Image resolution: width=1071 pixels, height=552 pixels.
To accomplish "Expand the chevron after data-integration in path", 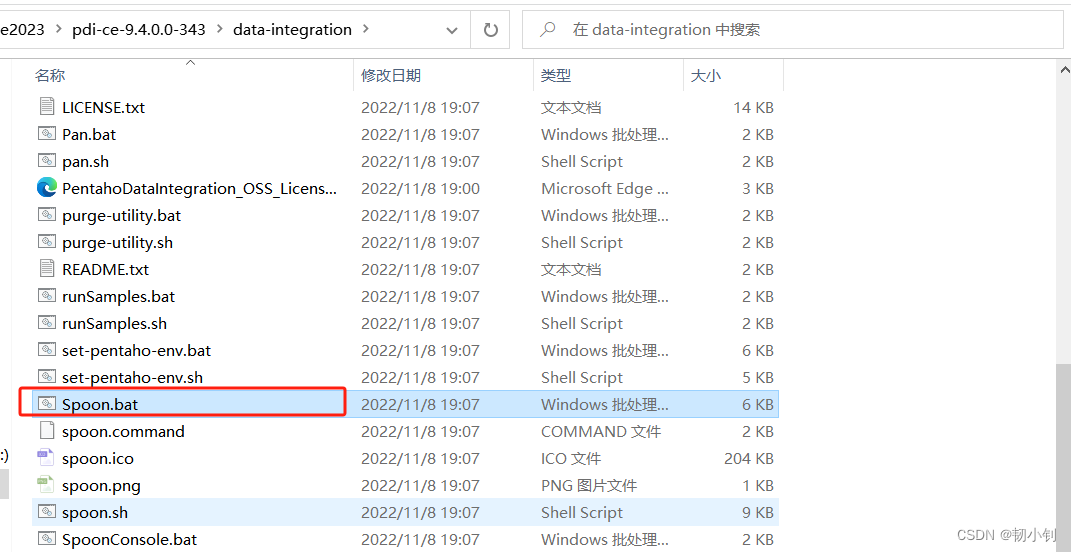I will [x=365, y=29].
